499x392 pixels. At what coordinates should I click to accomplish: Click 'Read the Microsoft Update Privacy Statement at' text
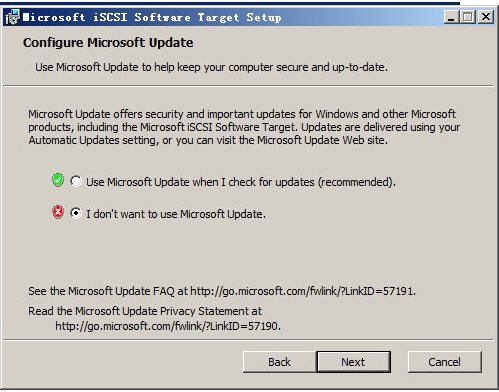(145, 311)
